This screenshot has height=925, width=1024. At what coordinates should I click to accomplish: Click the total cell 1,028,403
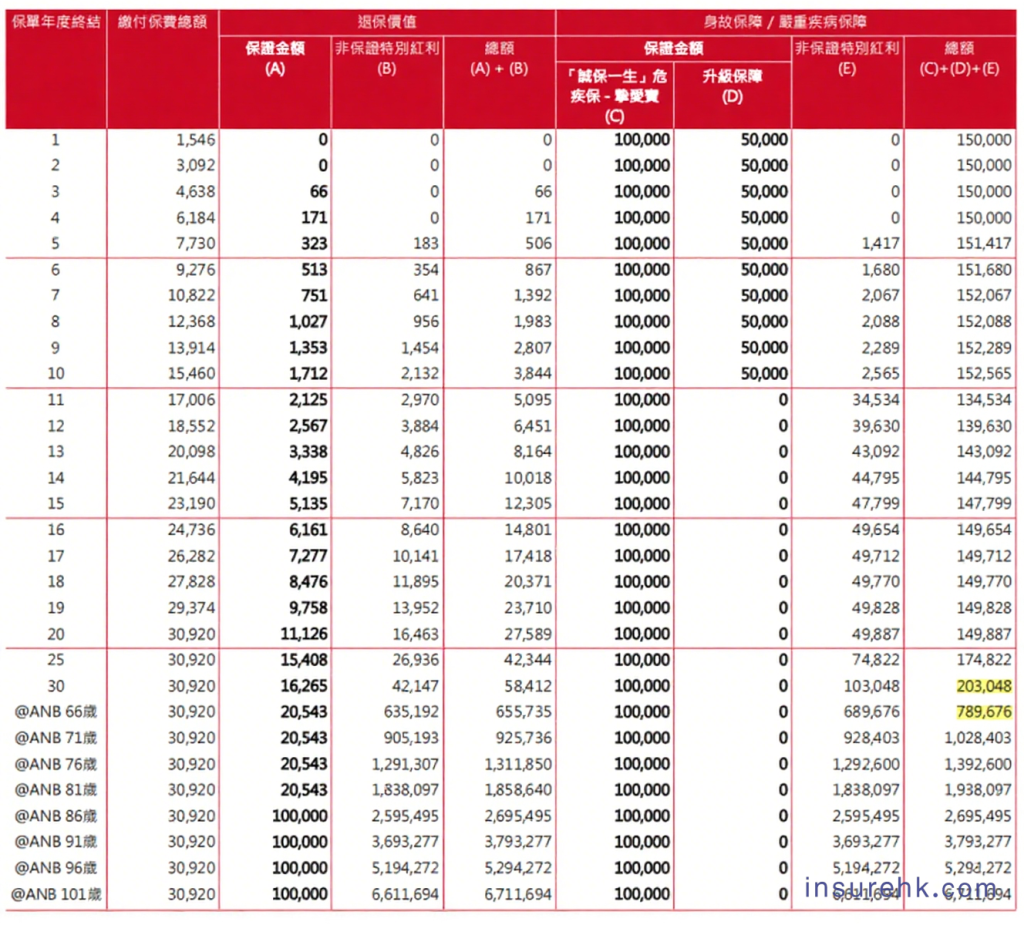pyautogui.click(x=978, y=738)
